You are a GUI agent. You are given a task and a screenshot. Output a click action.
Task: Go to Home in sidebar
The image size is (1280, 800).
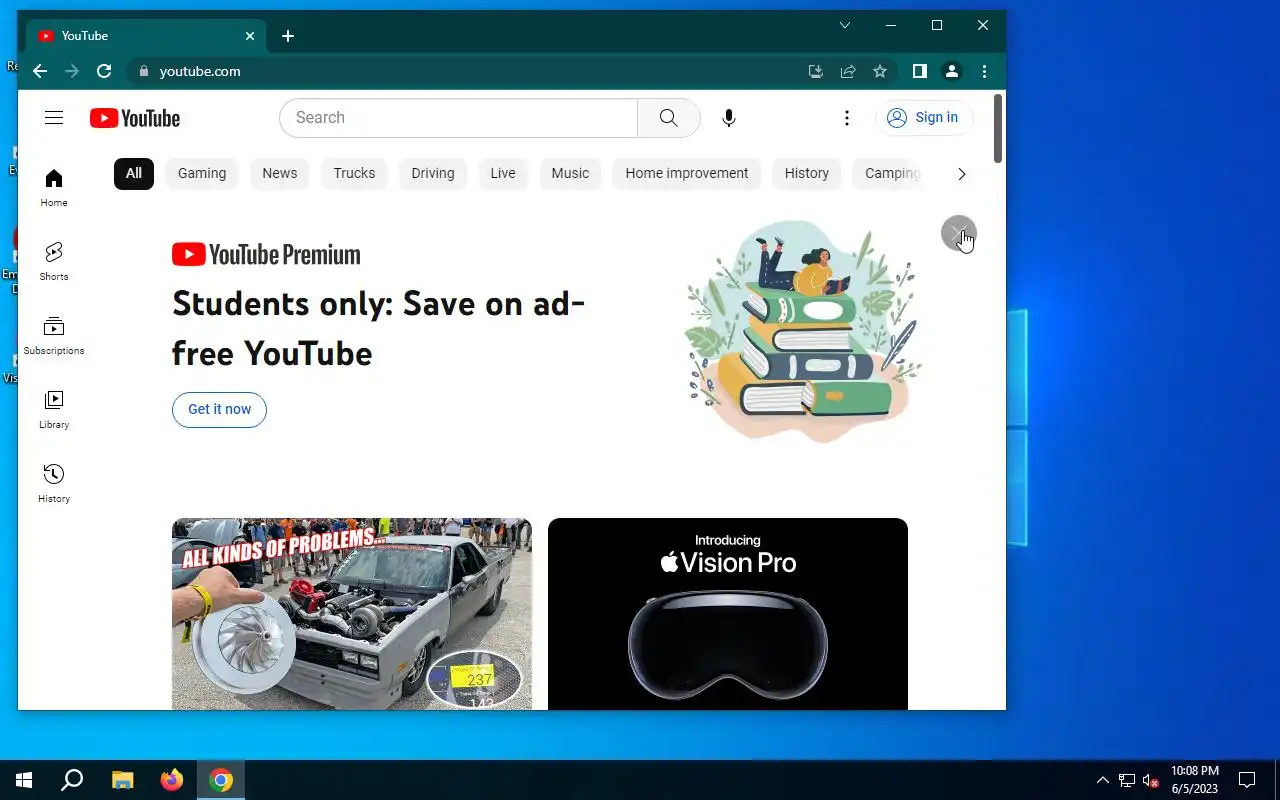coord(54,187)
